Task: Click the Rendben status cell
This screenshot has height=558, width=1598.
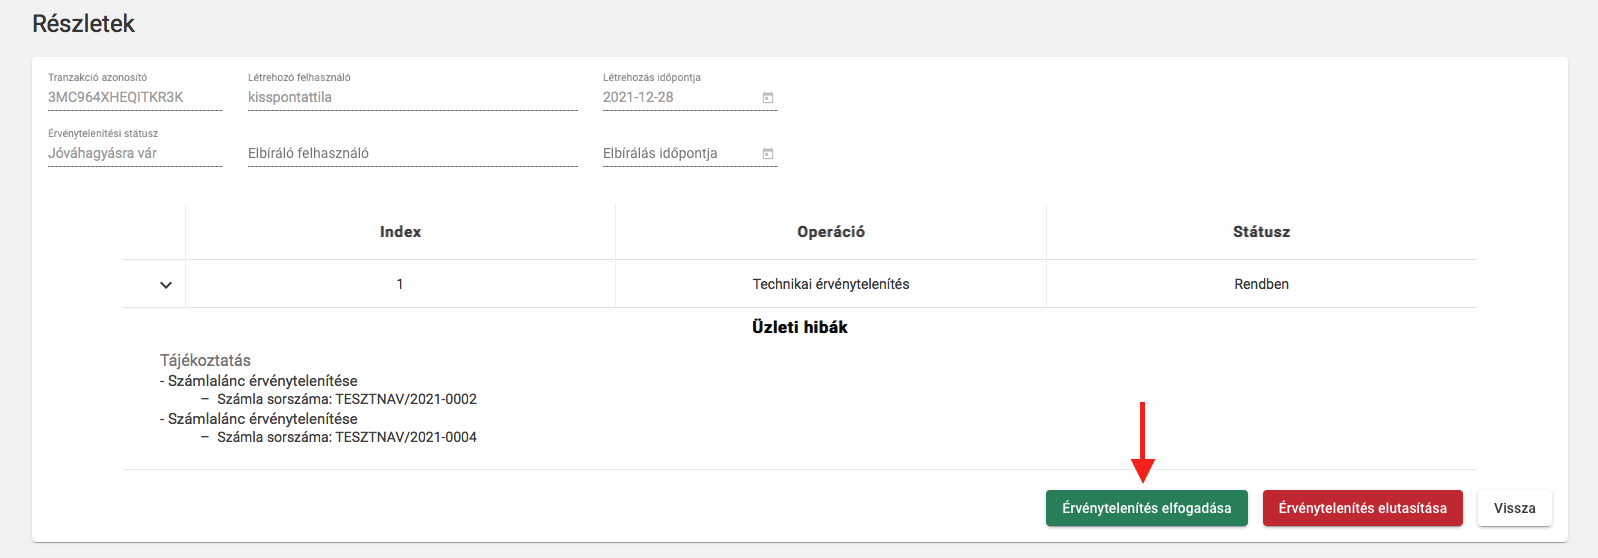Action: coord(1261,284)
